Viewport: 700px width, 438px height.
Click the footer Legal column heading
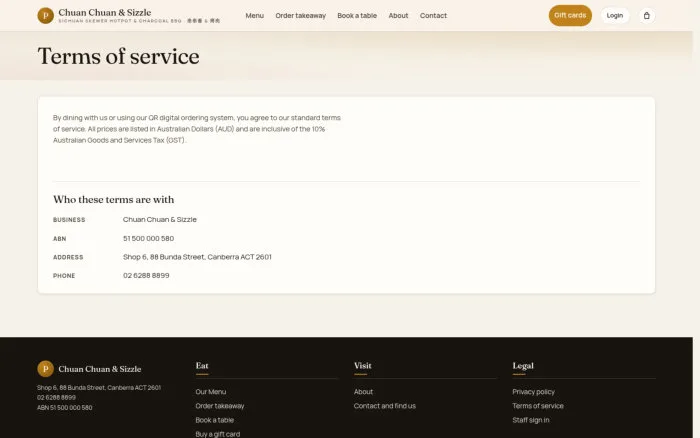523,366
